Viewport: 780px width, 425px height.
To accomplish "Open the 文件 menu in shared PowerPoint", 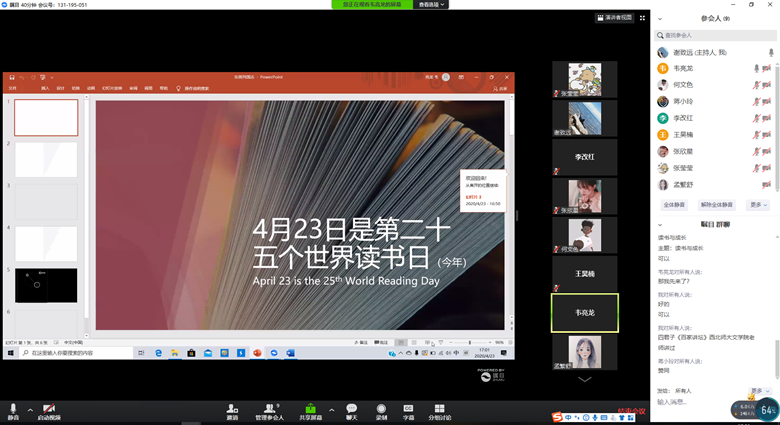I will (x=13, y=88).
